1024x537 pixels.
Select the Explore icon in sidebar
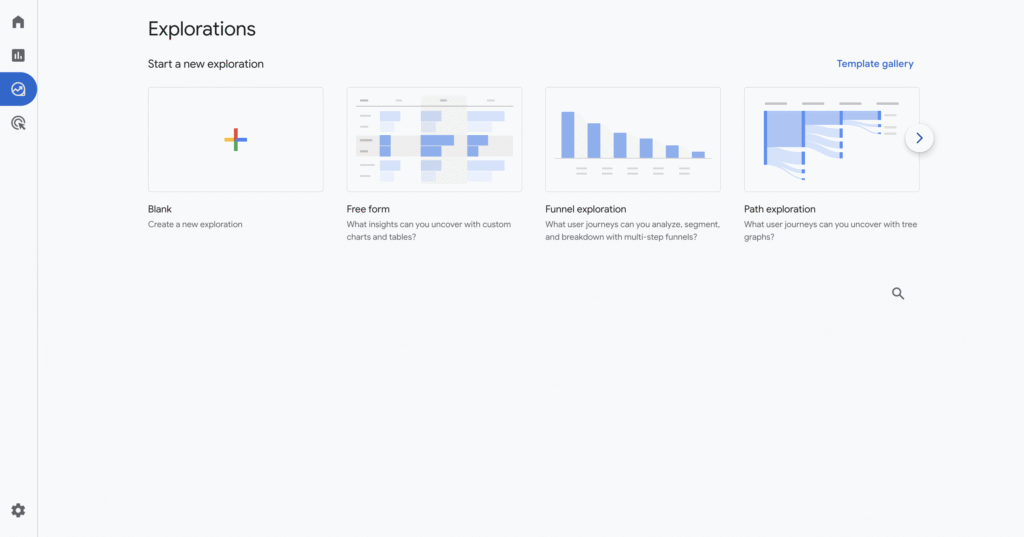click(18, 89)
